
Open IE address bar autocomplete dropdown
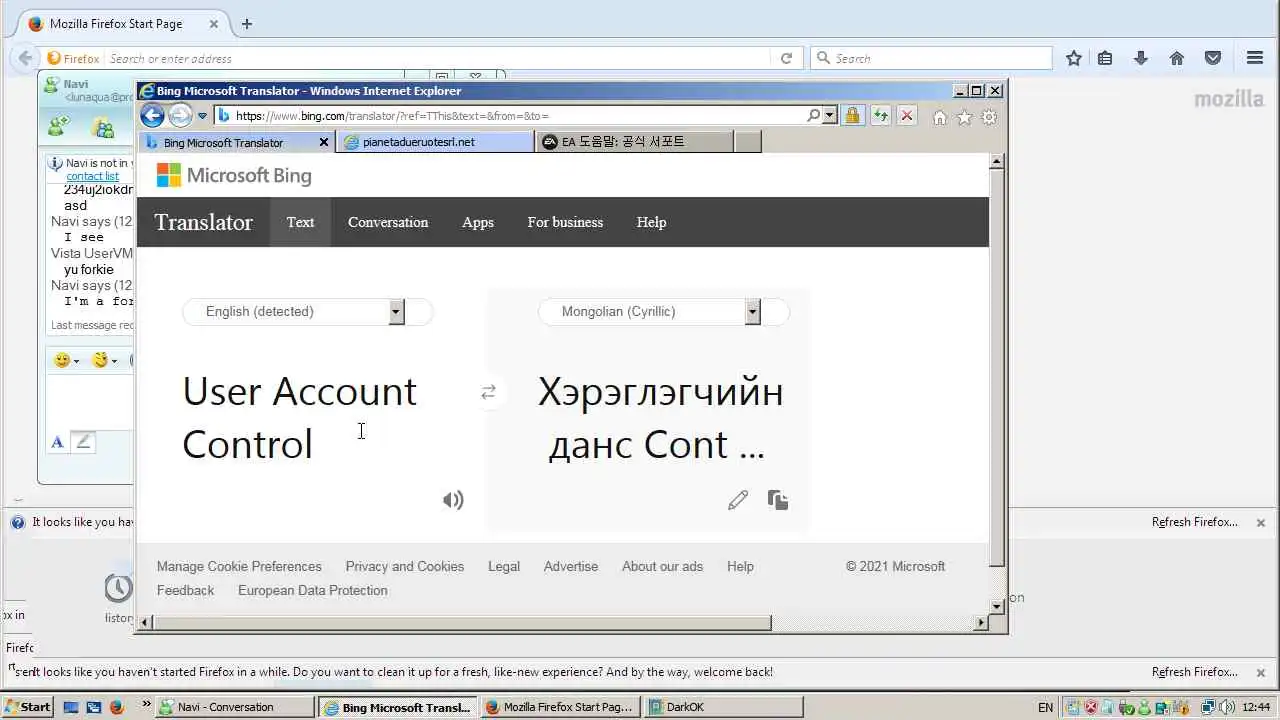click(x=829, y=116)
